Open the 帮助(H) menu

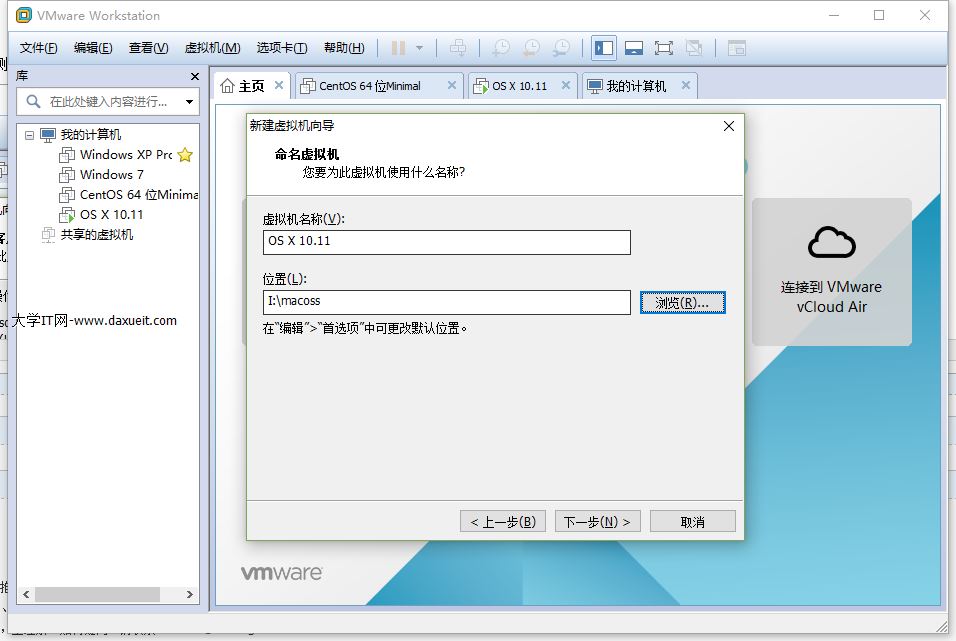click(344, 48)
